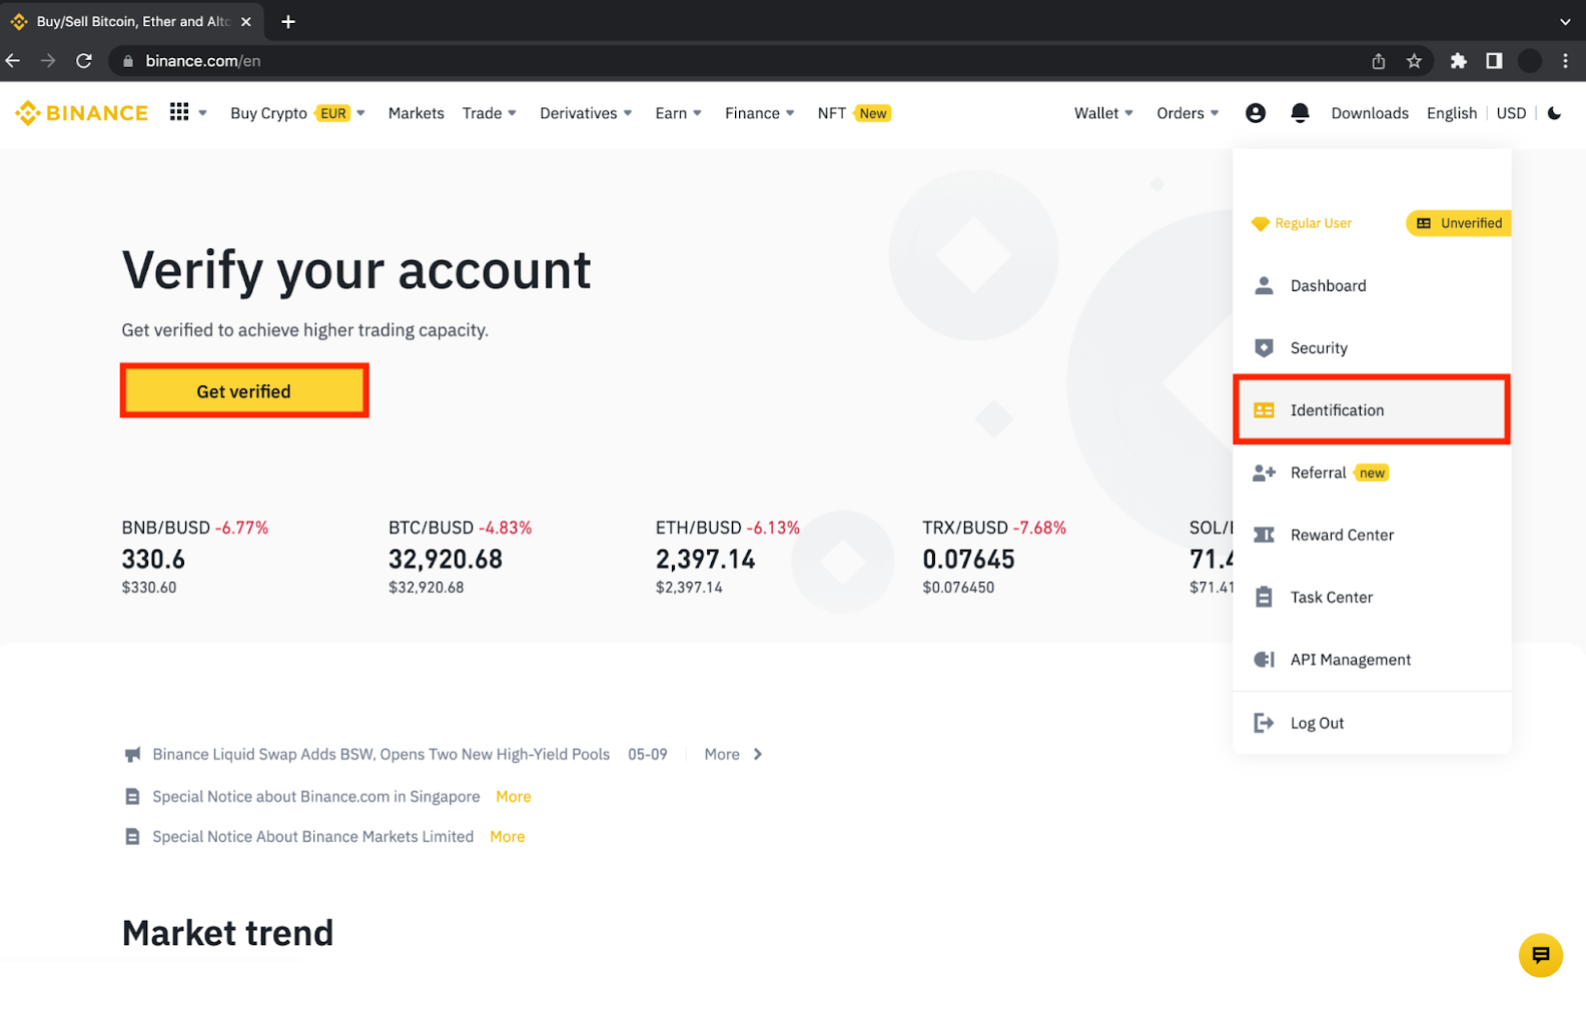Click the Log Out exit icon

click(1264, 723)
